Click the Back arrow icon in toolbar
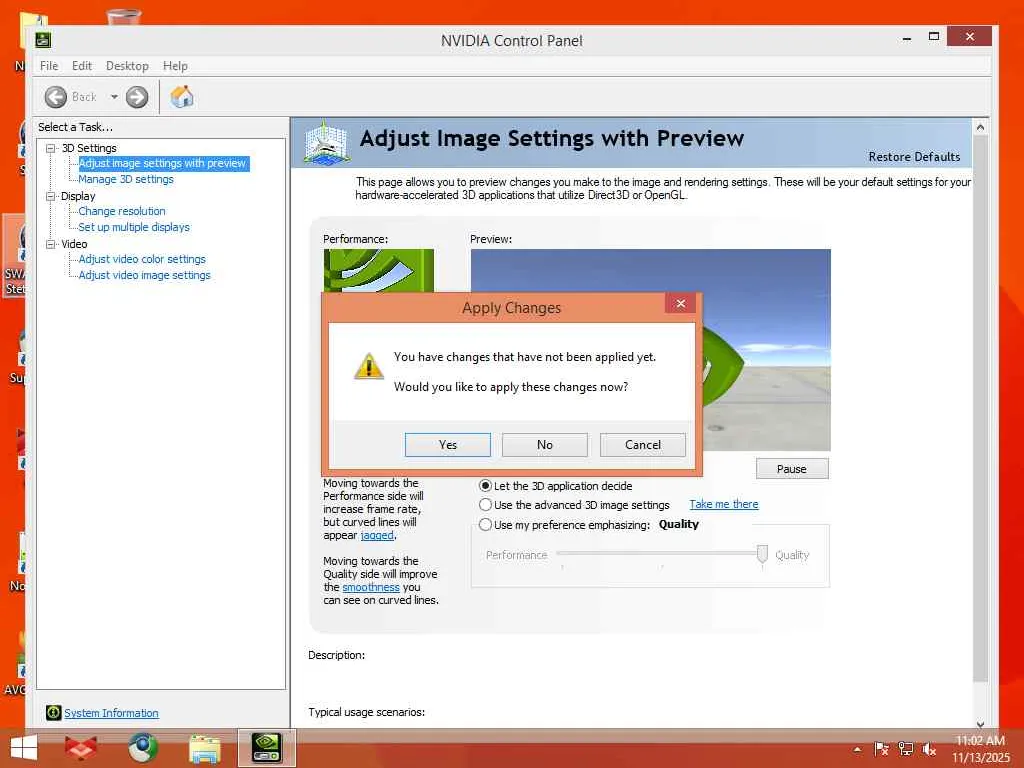The width and height of the screenshot is (1024, 768). [56, 97]
